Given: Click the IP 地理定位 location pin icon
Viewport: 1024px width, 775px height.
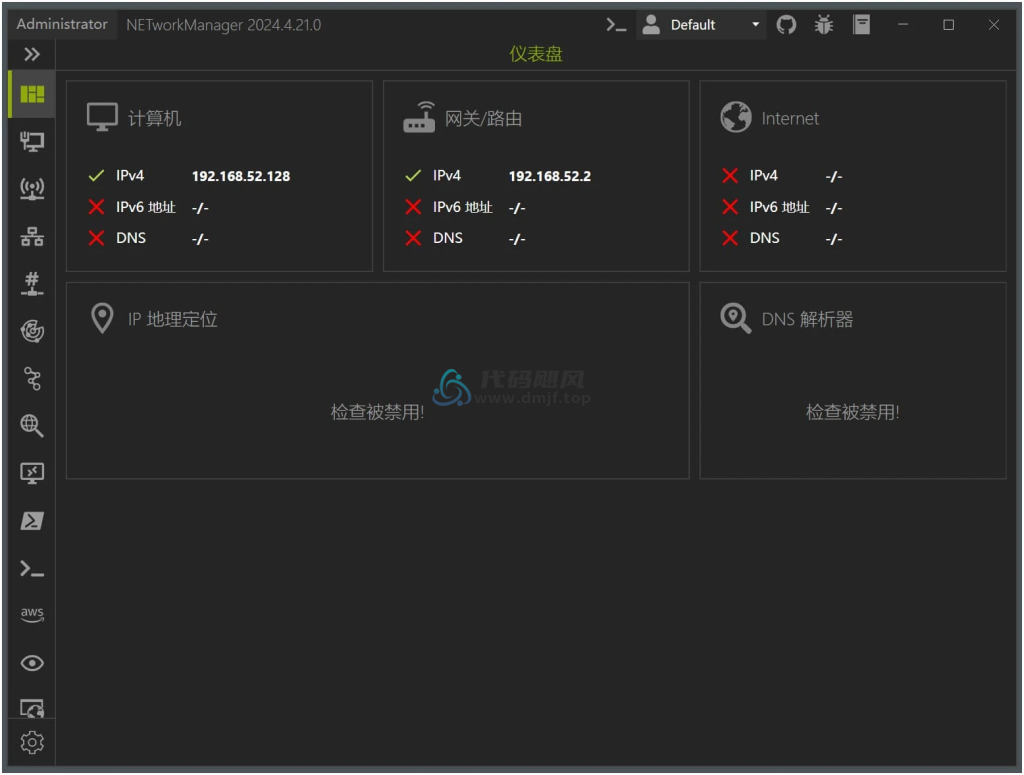Looking at the screenshot, I should coord(102,319).
